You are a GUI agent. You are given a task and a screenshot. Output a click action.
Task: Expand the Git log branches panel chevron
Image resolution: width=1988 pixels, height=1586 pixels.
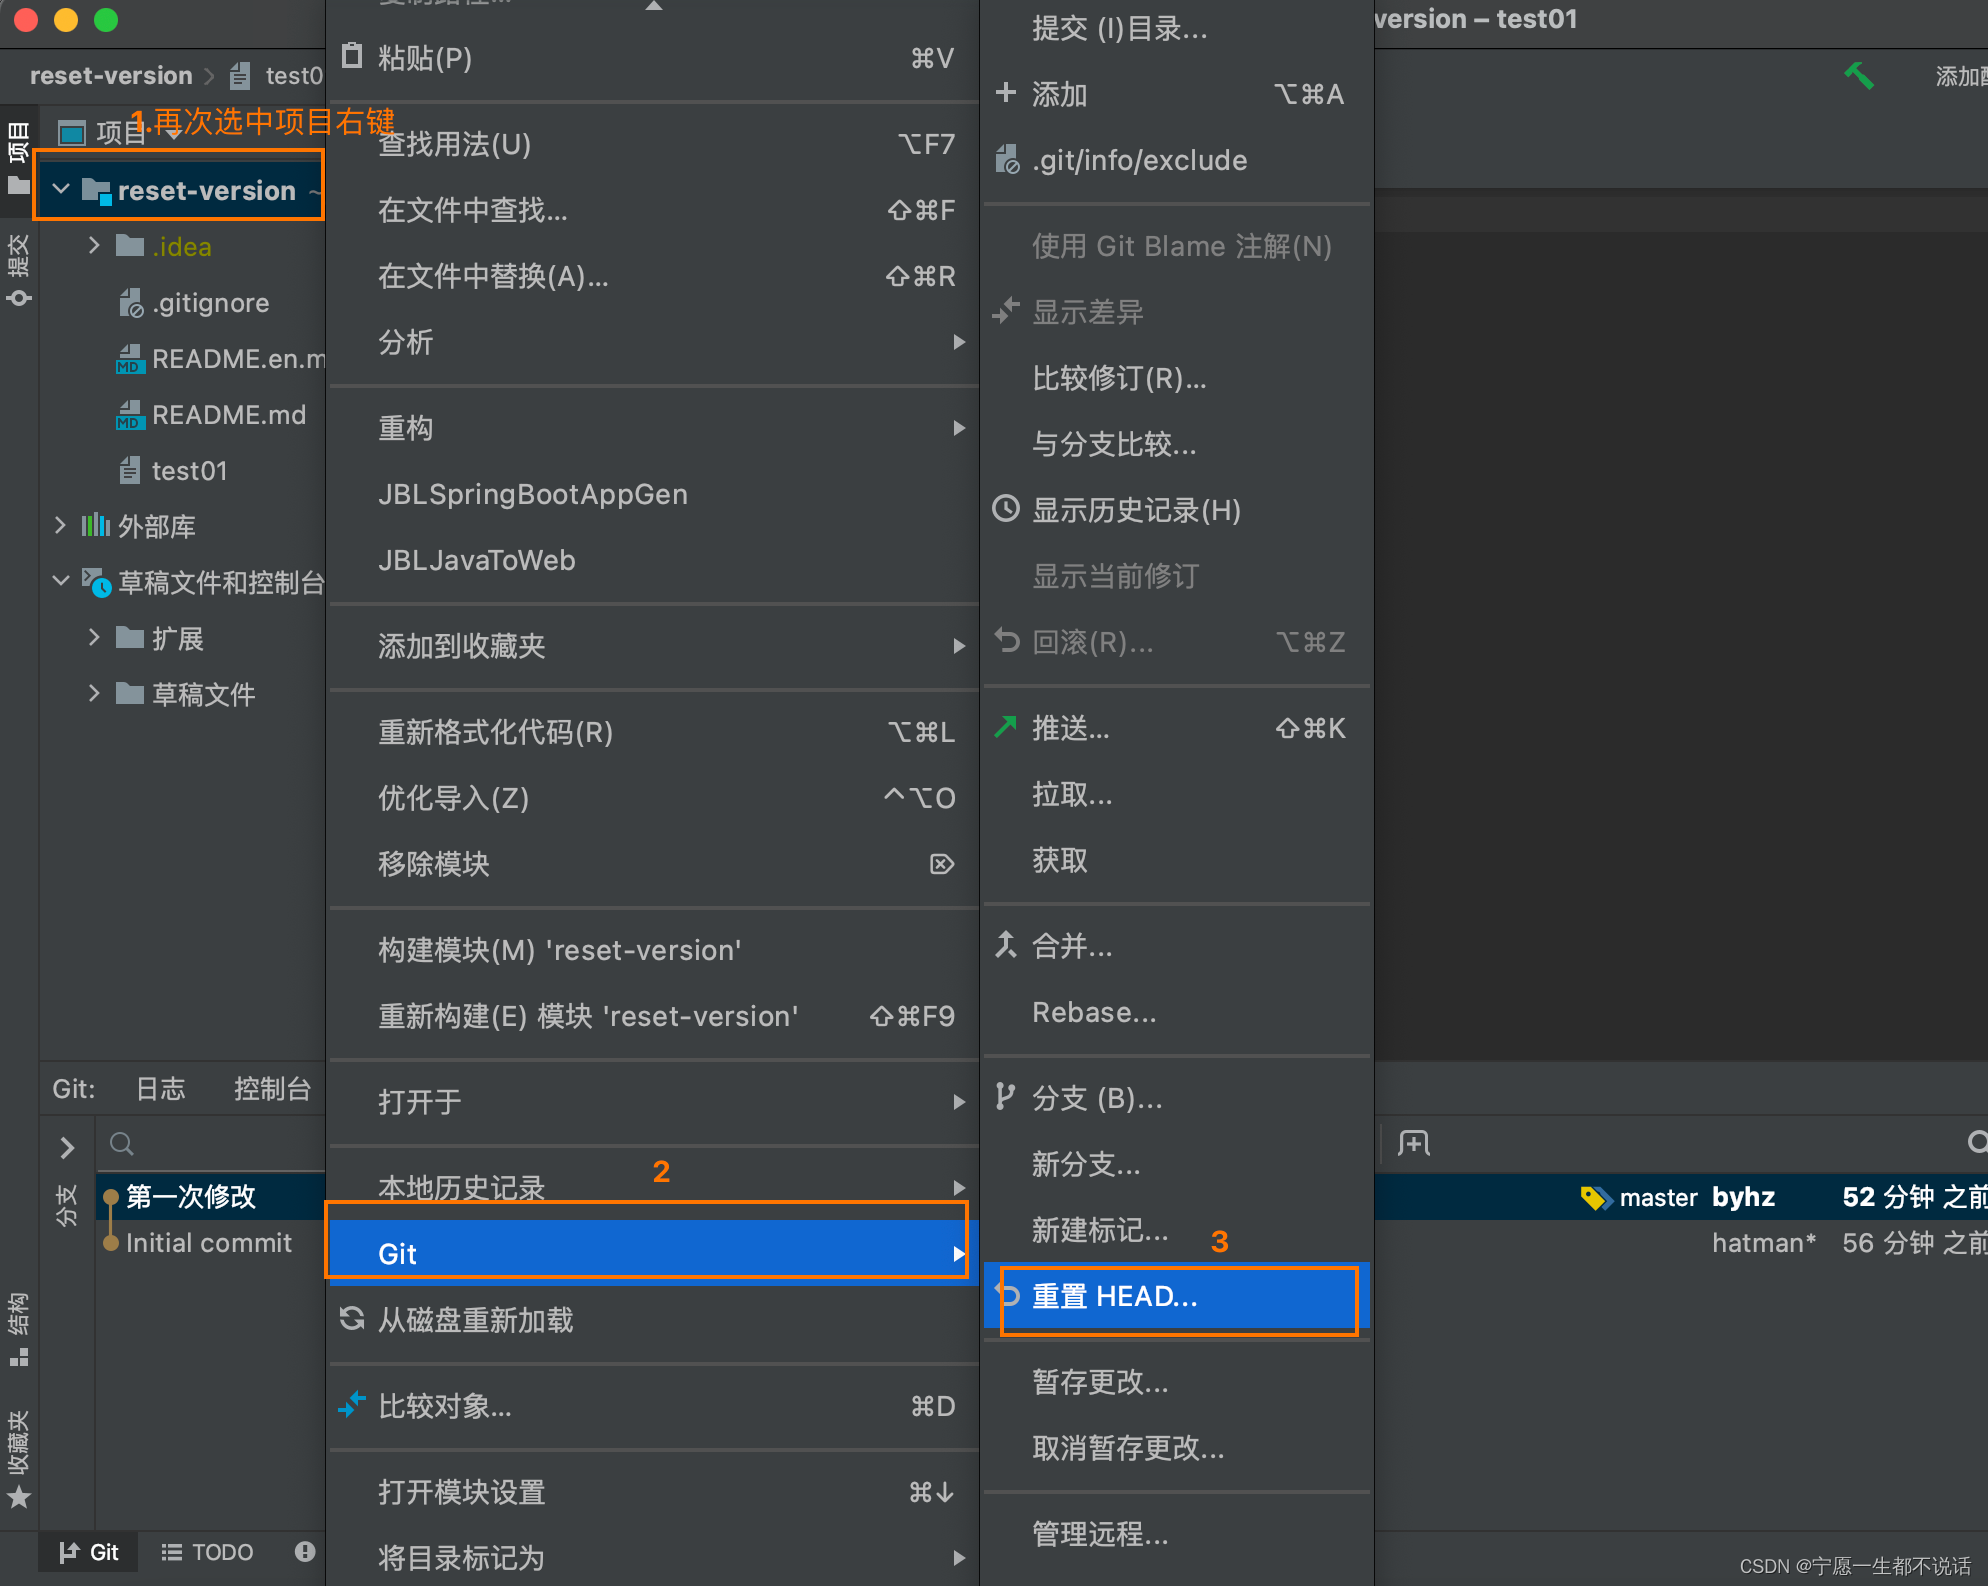coord(67,1147)
